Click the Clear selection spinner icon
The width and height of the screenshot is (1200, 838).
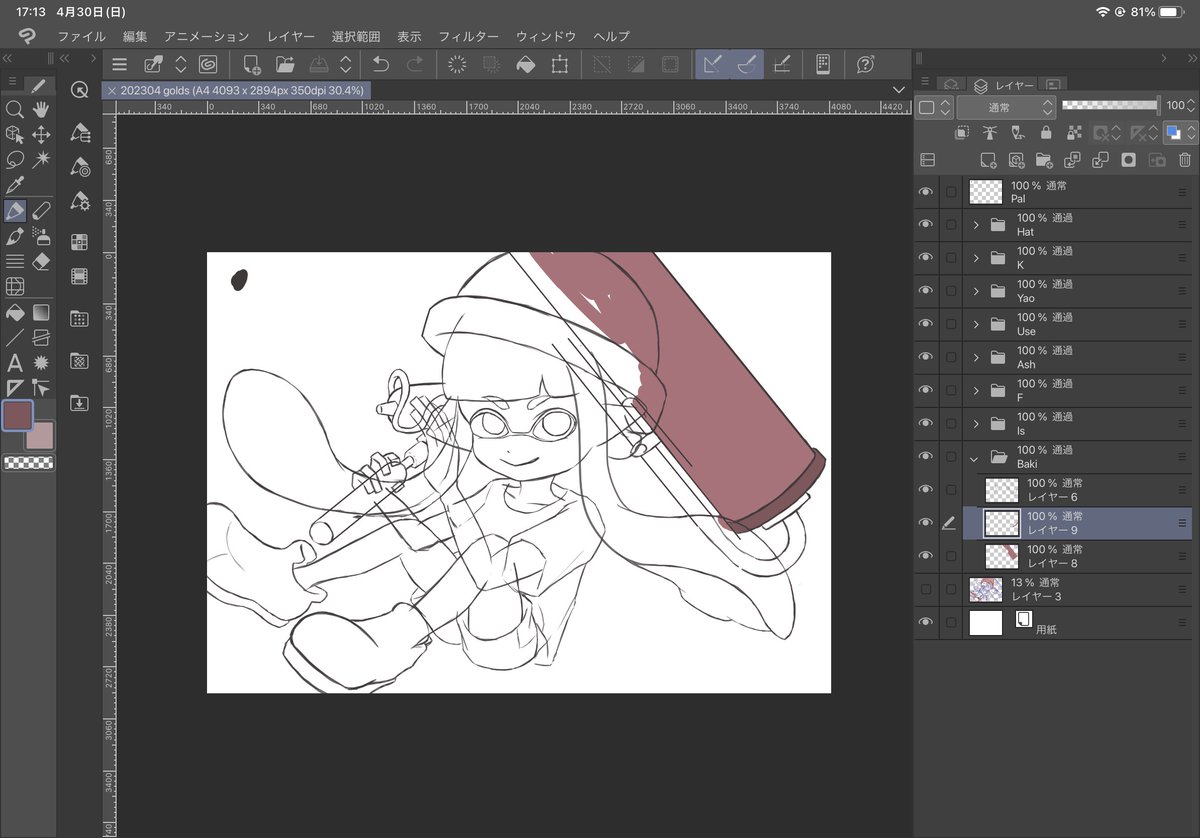tap(457, 65)
